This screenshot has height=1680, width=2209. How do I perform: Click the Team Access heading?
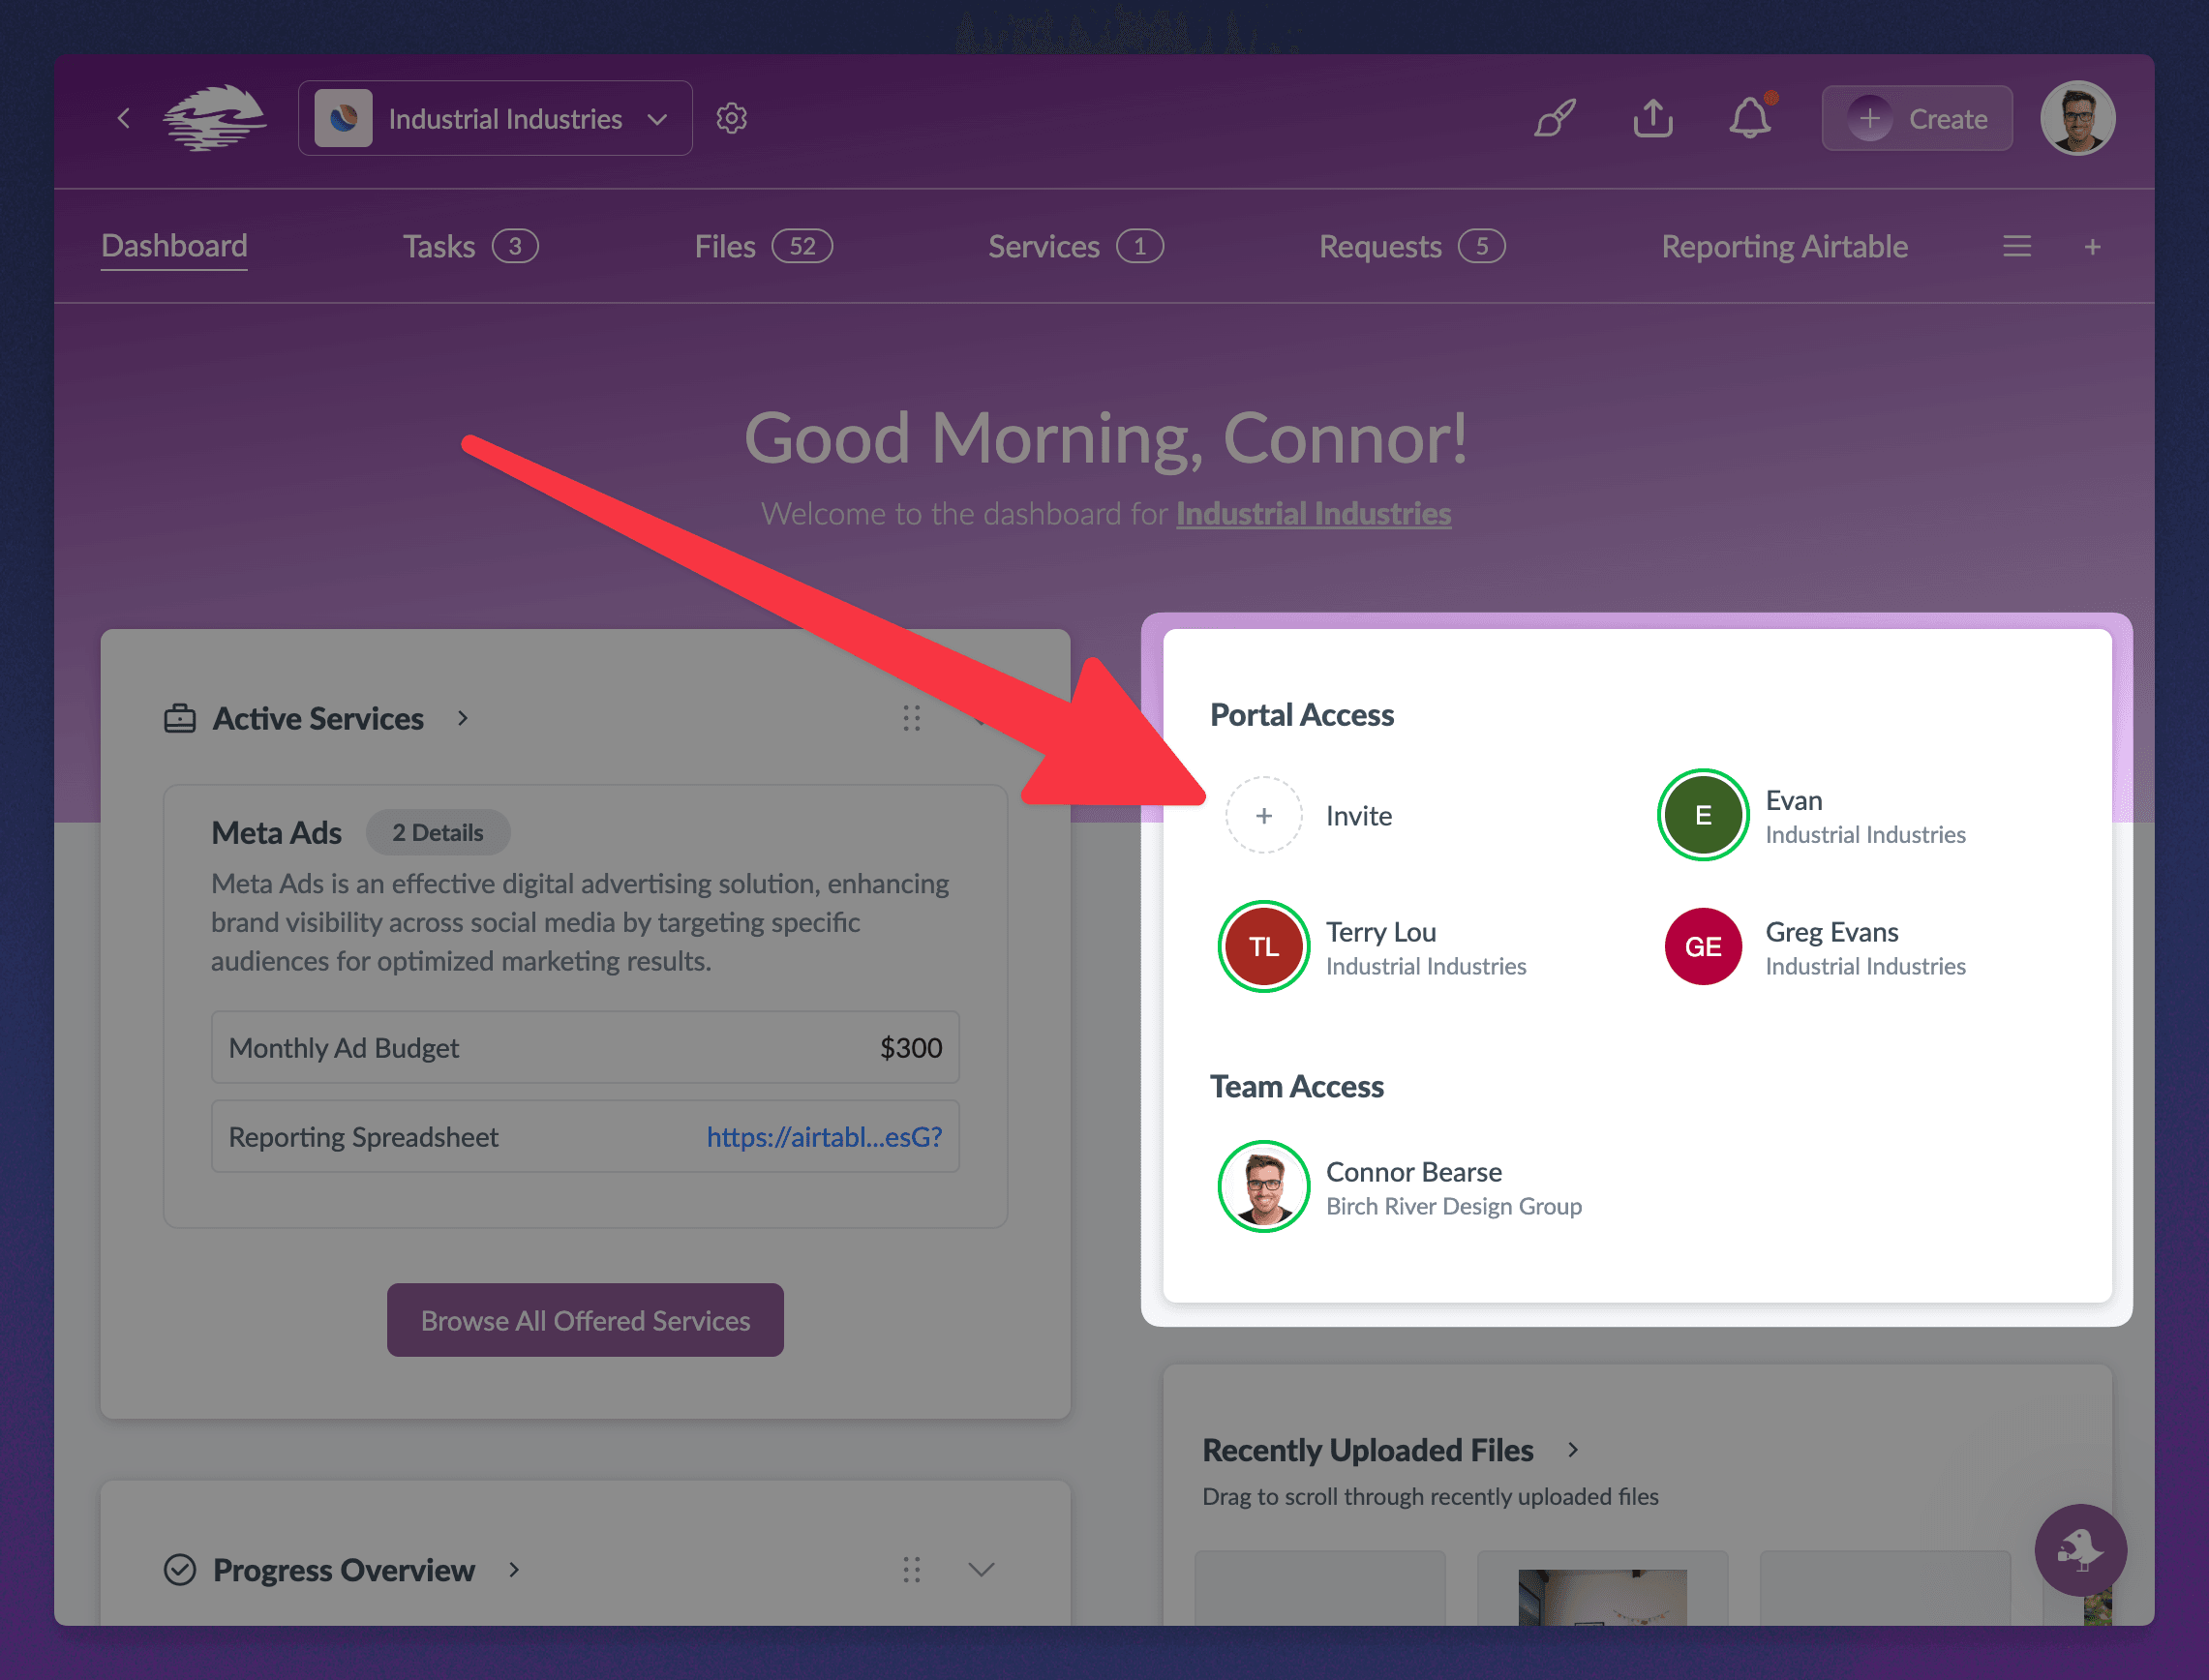(1296, 1087)
